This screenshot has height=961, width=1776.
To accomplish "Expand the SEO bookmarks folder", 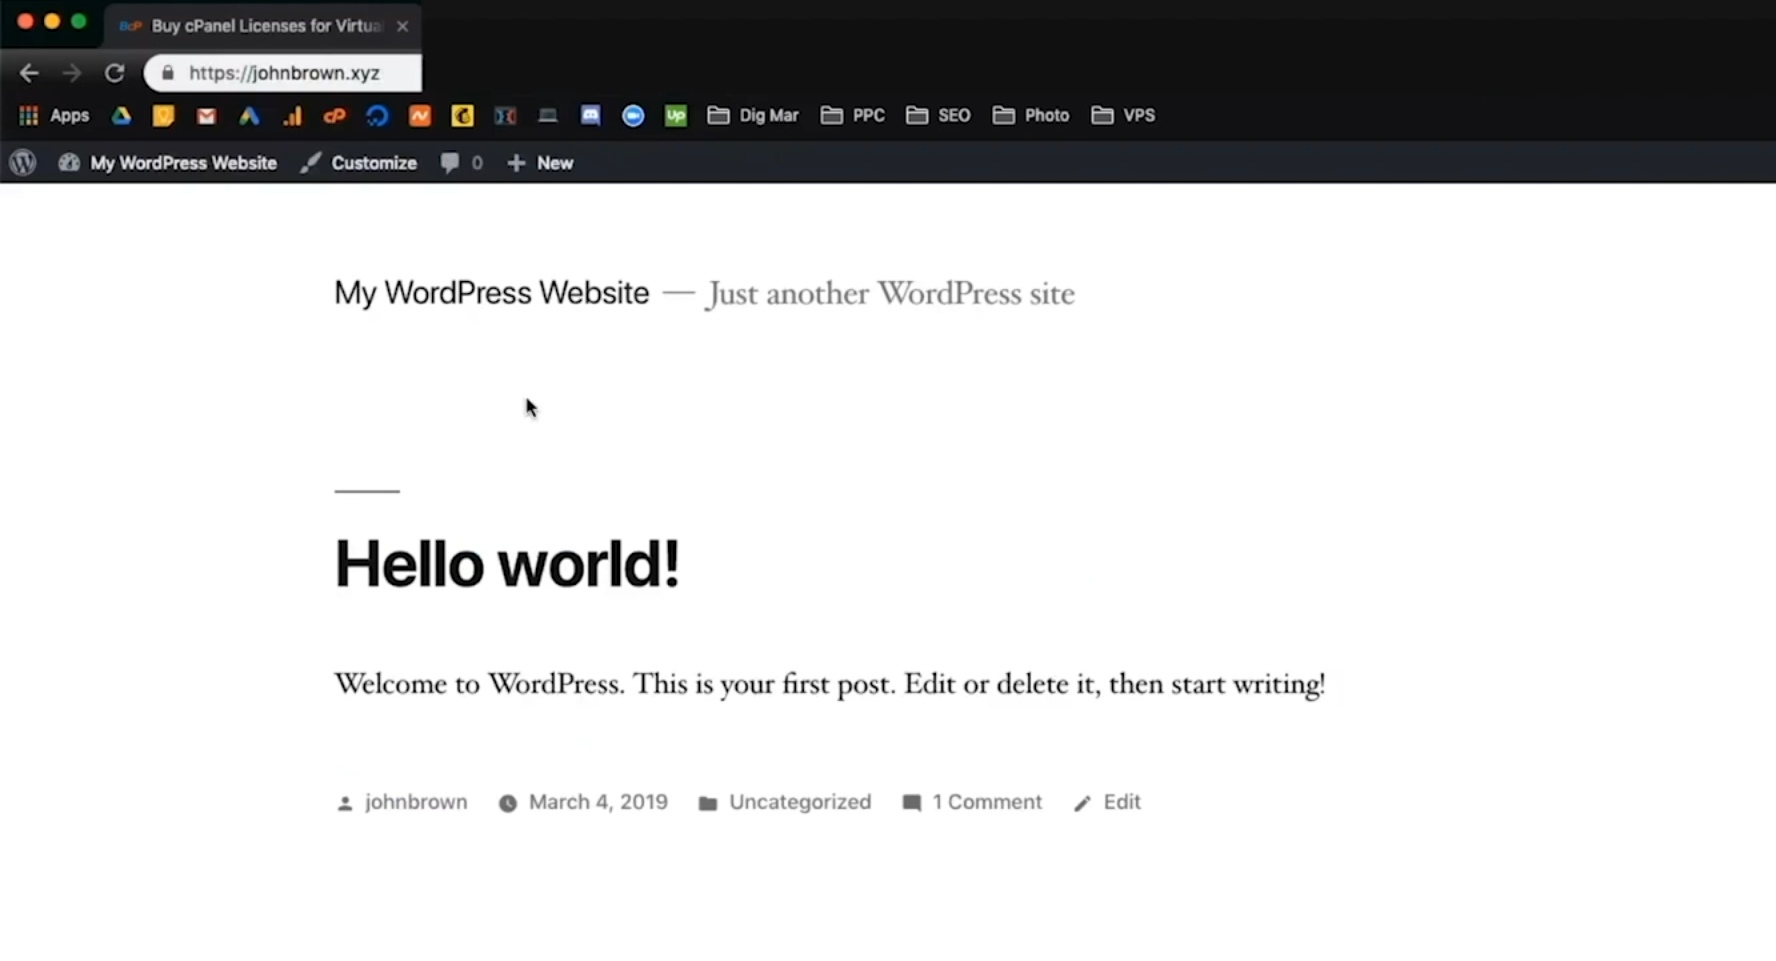I will click(x=938, y=116).
